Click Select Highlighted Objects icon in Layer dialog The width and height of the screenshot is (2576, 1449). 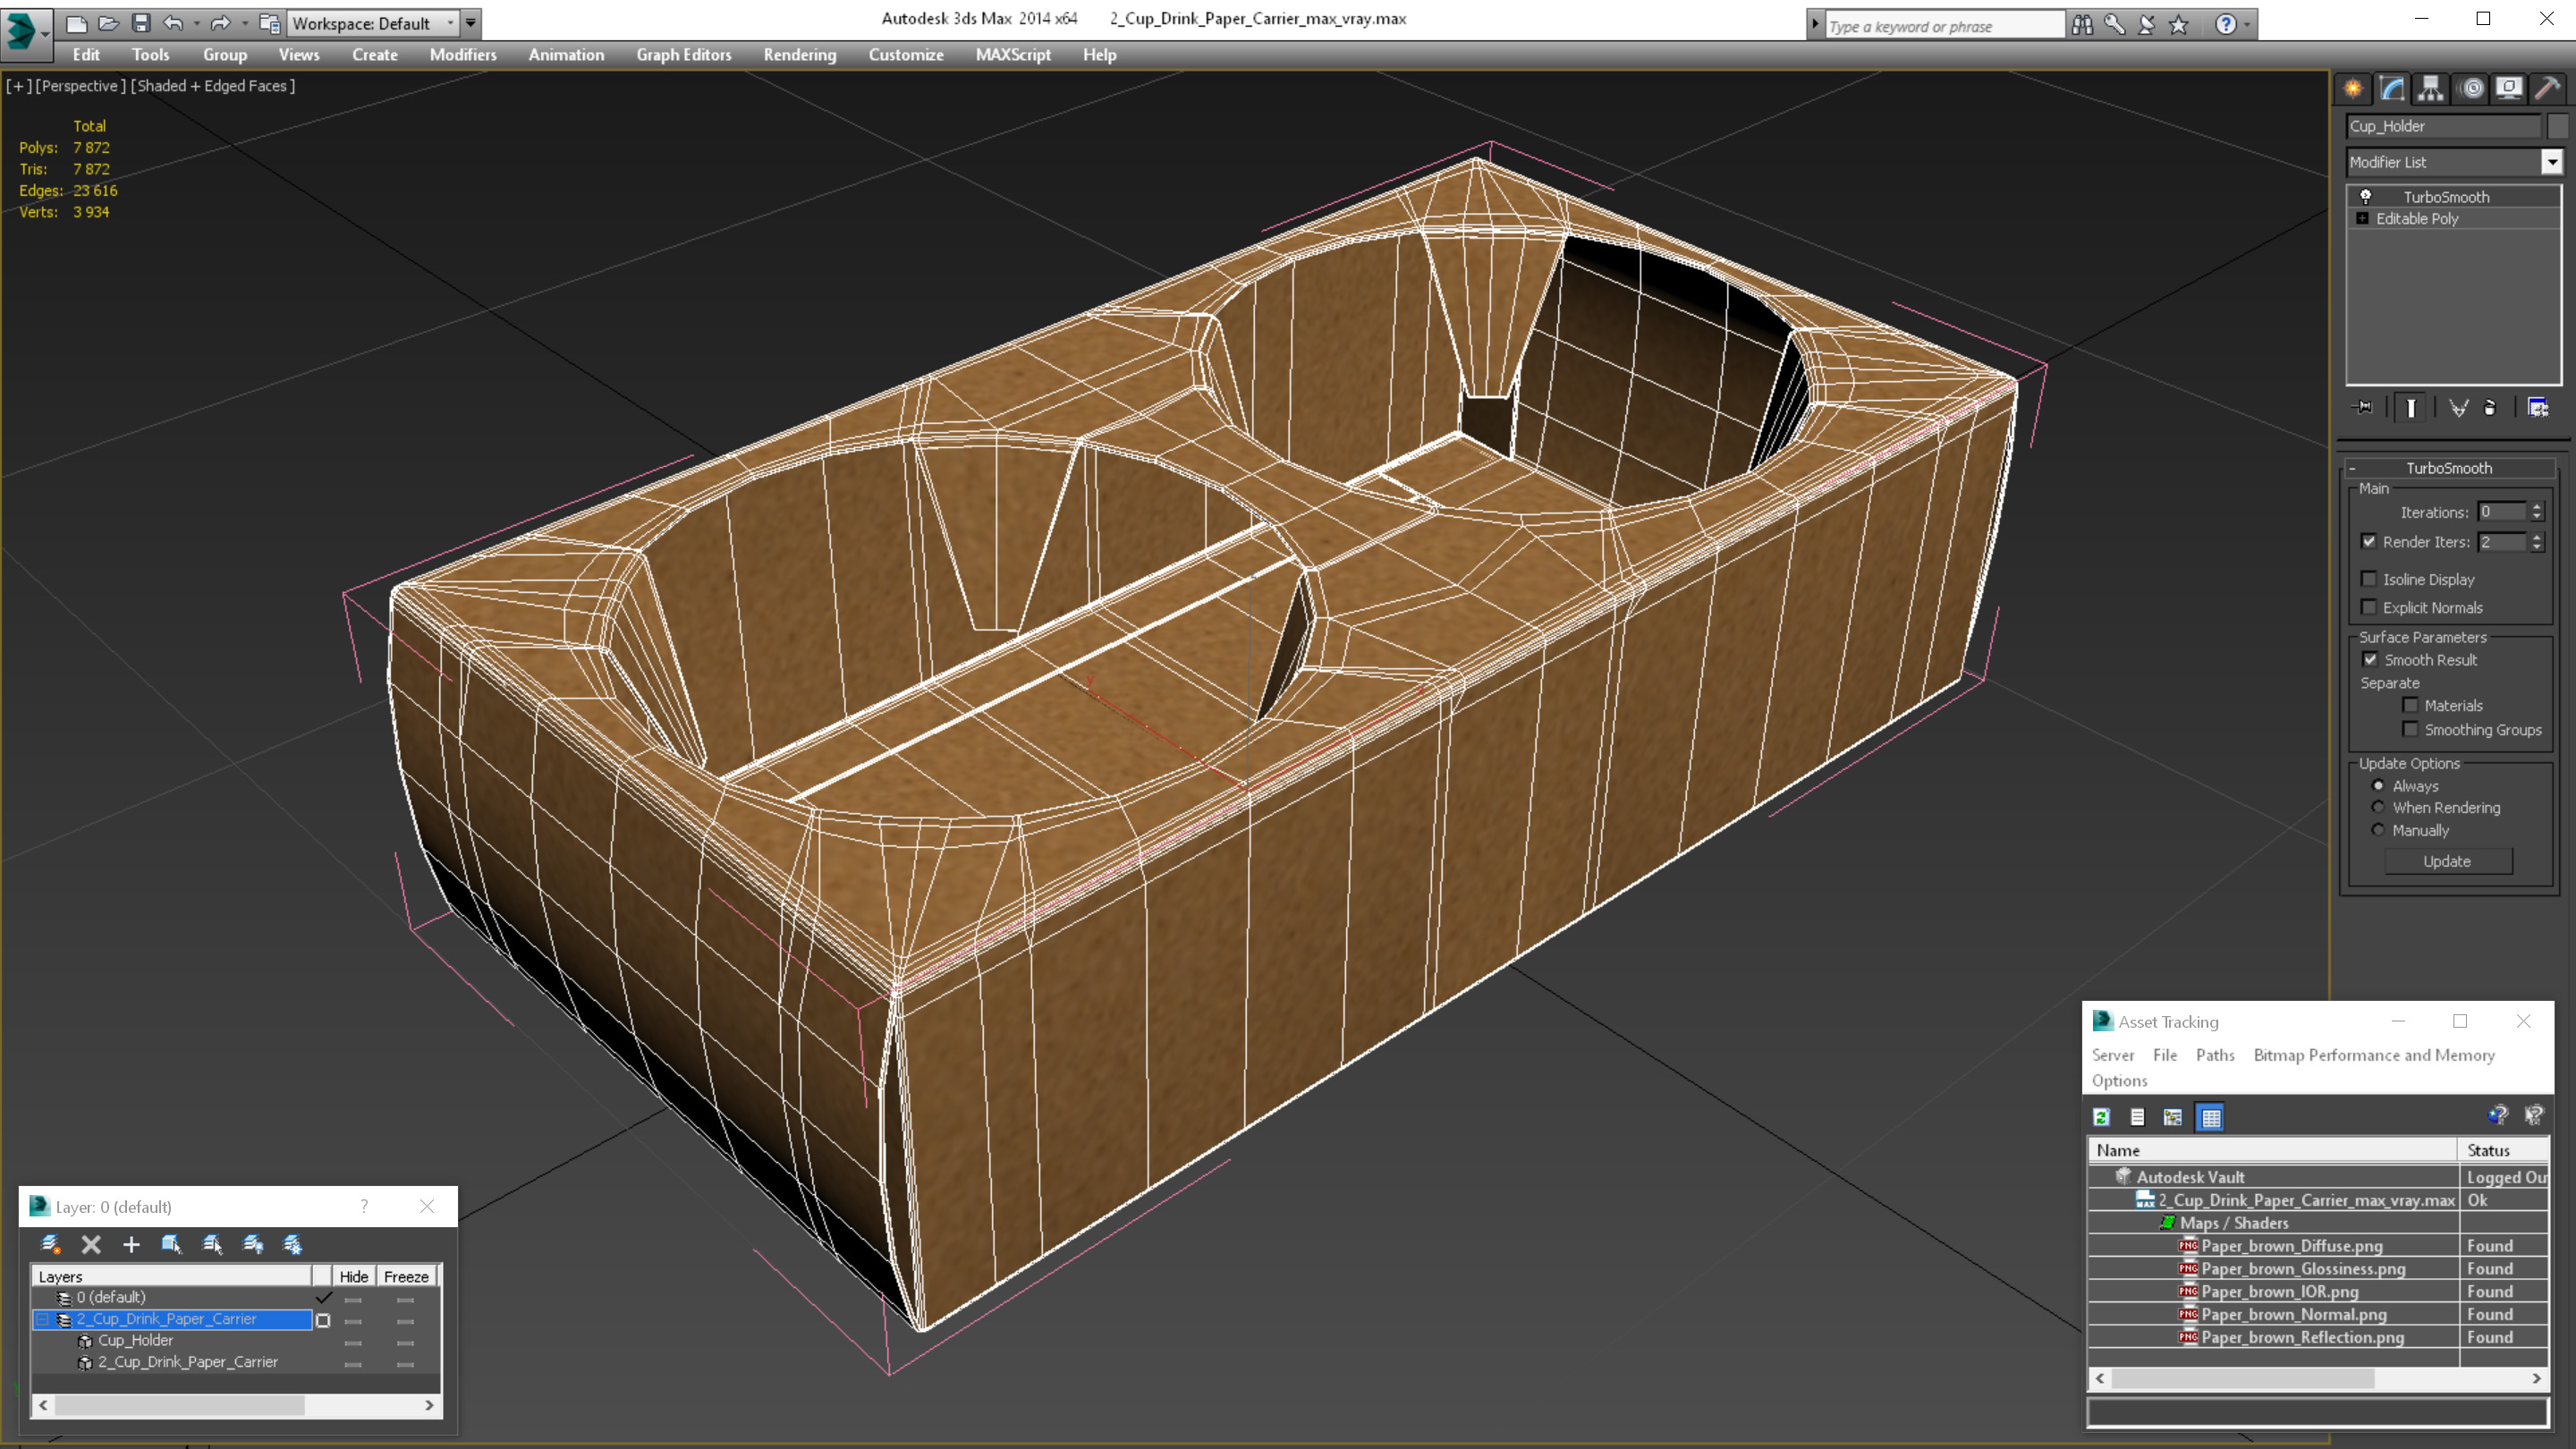pos(171,1244)
